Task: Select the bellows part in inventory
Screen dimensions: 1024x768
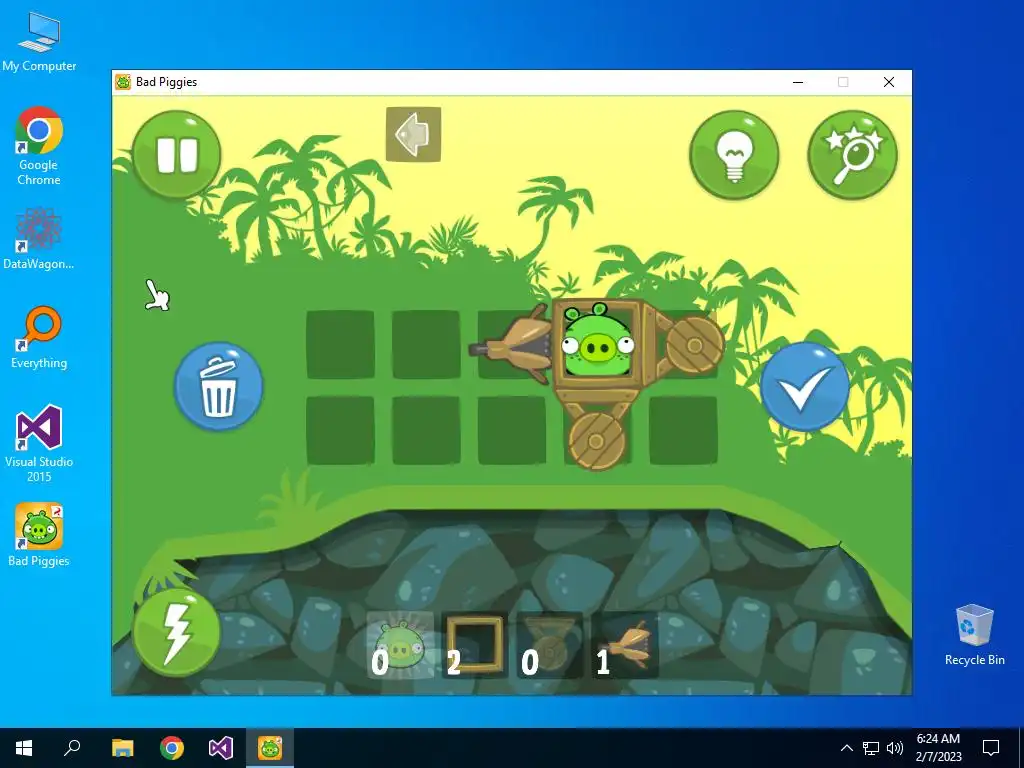Action: tap(625, 645)
